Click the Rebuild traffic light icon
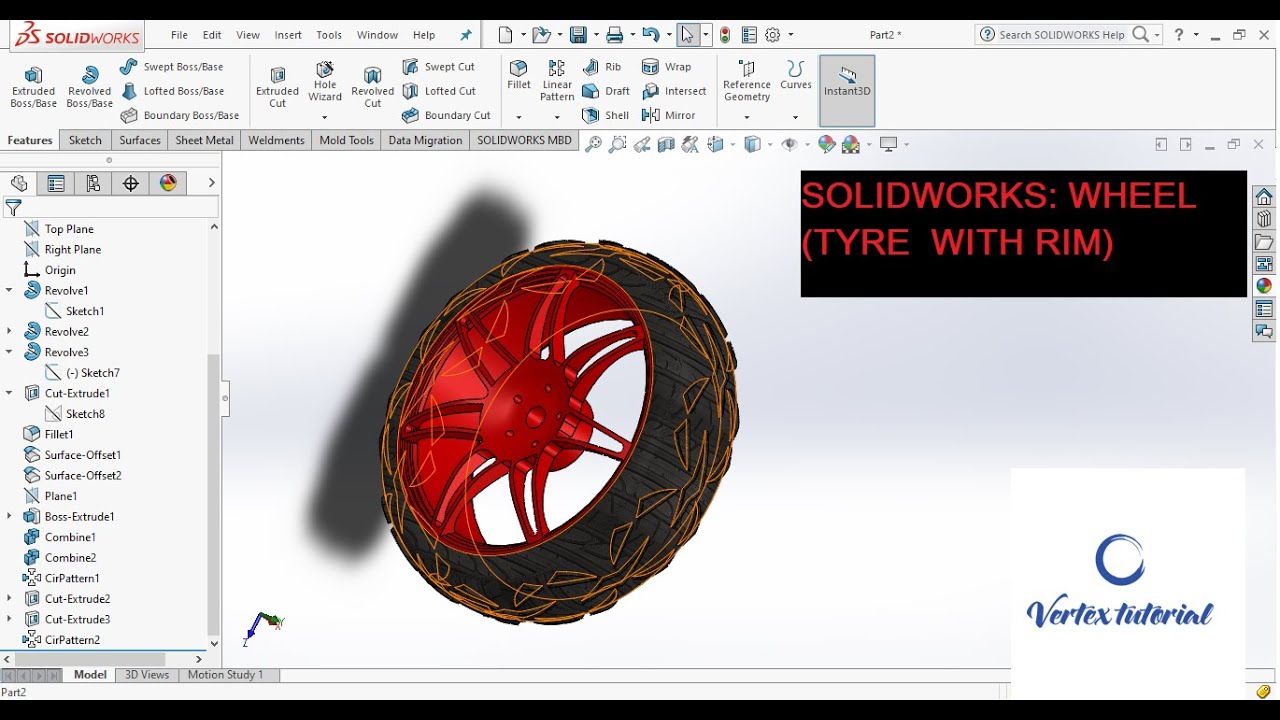This screenshot has width=1280, height=720. [x=724, y=35]
